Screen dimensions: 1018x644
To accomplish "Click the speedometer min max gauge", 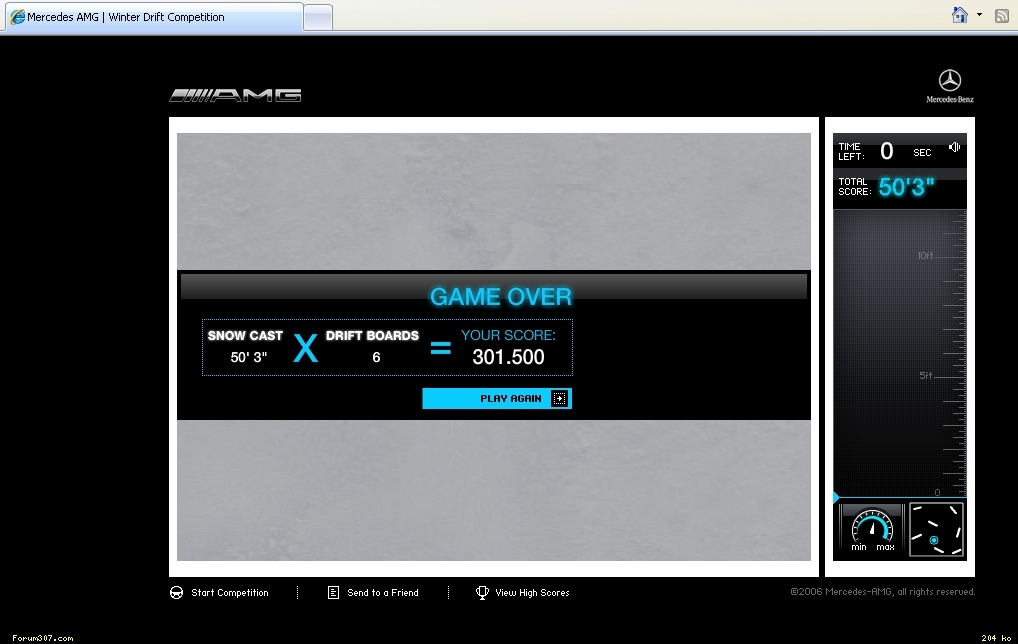I will (872, 529).
